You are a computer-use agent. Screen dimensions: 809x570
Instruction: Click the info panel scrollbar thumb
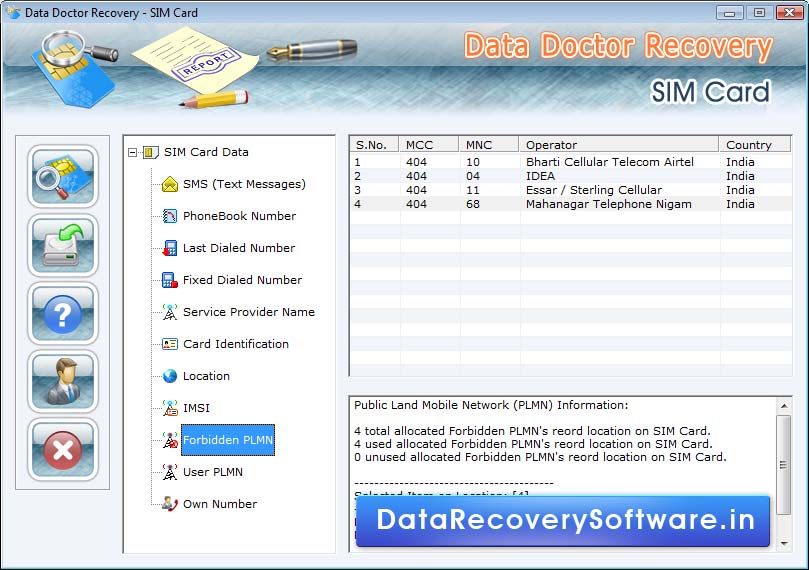coord(784,465)
